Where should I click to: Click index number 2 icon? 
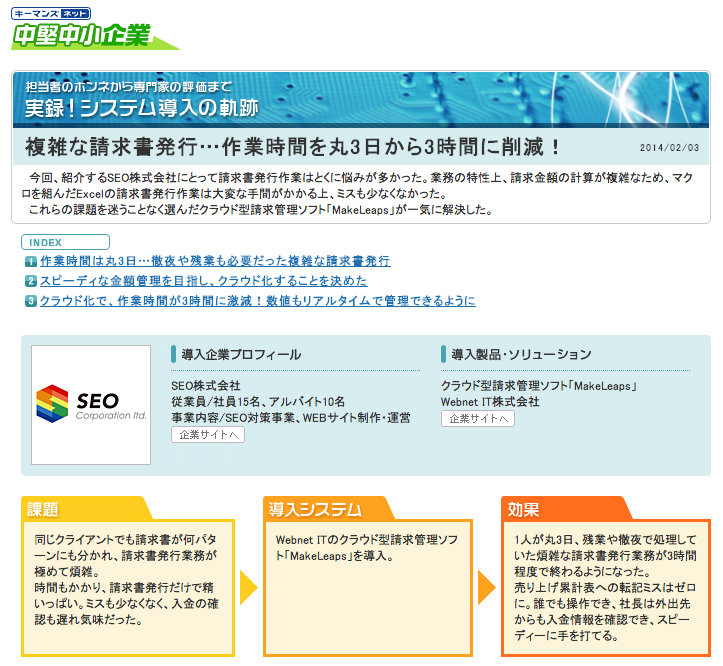coord(31,281)
